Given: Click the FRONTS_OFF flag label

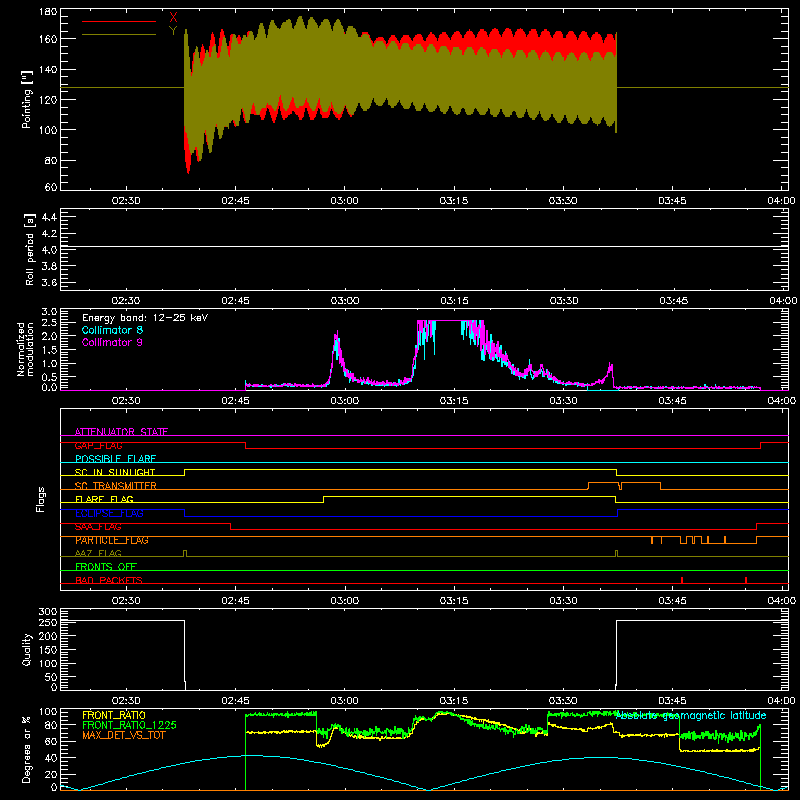Looking at the screenshot, I should (106, 567).
